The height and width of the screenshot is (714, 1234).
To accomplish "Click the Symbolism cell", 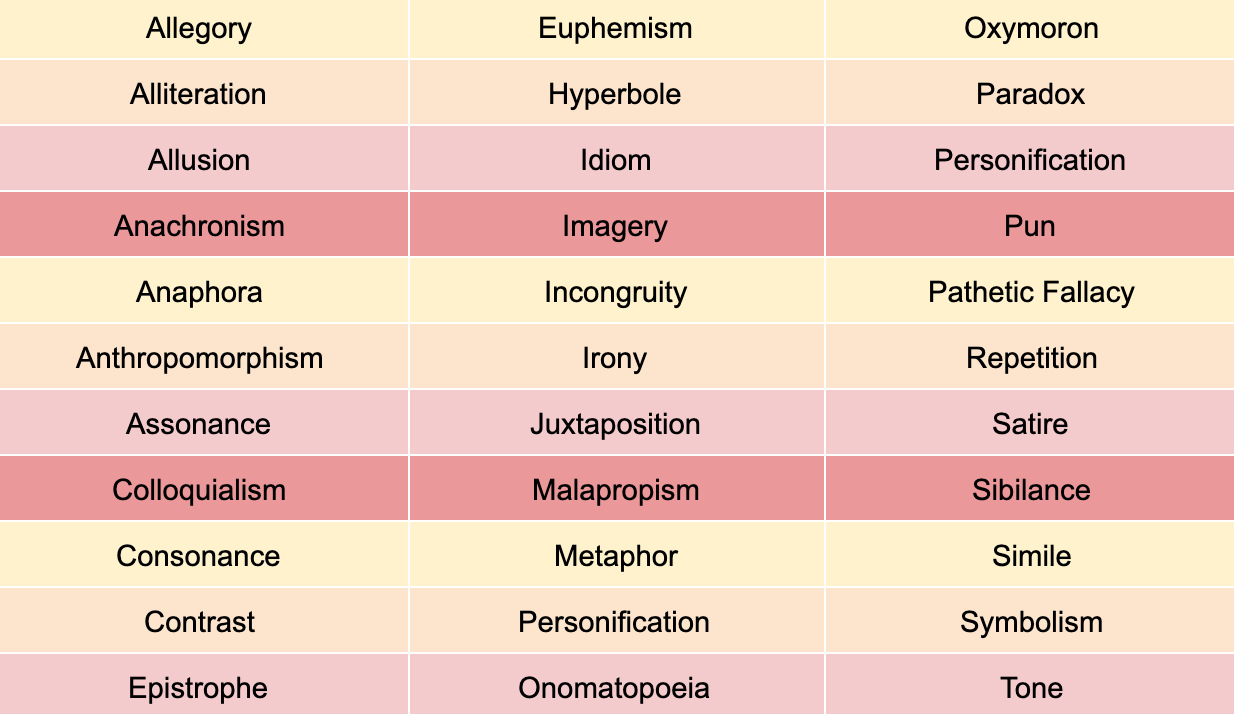I will pos(1030,621).
